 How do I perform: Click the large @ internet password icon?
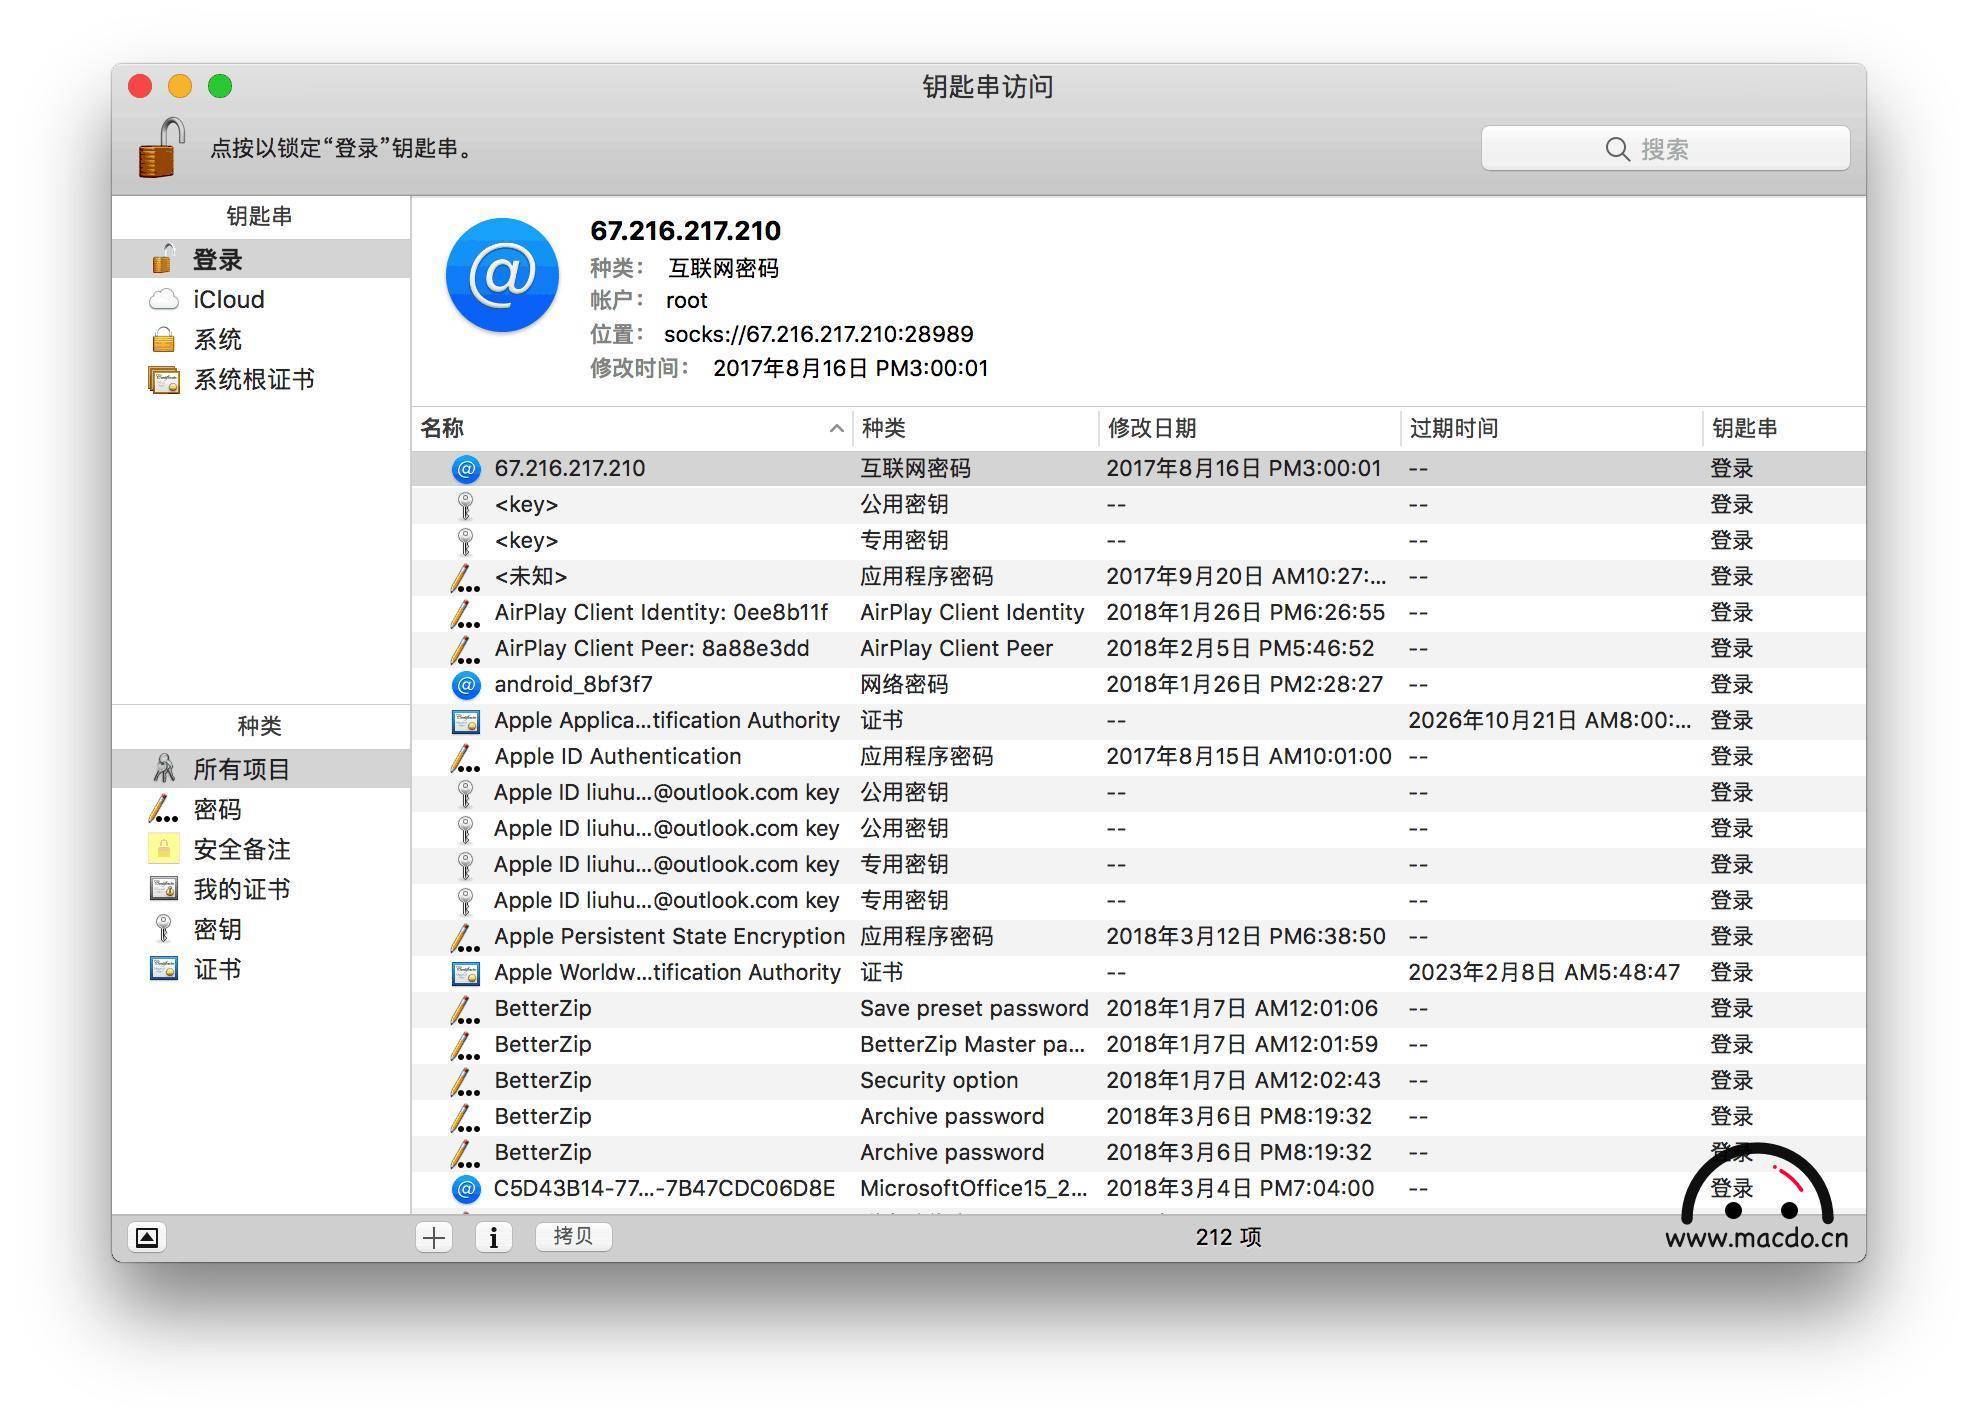click(502, 275)
